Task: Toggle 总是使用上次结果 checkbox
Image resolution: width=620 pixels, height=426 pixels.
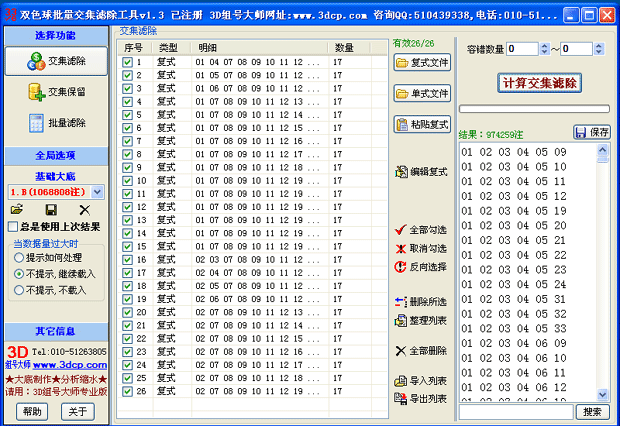Action: coord(13,228)
